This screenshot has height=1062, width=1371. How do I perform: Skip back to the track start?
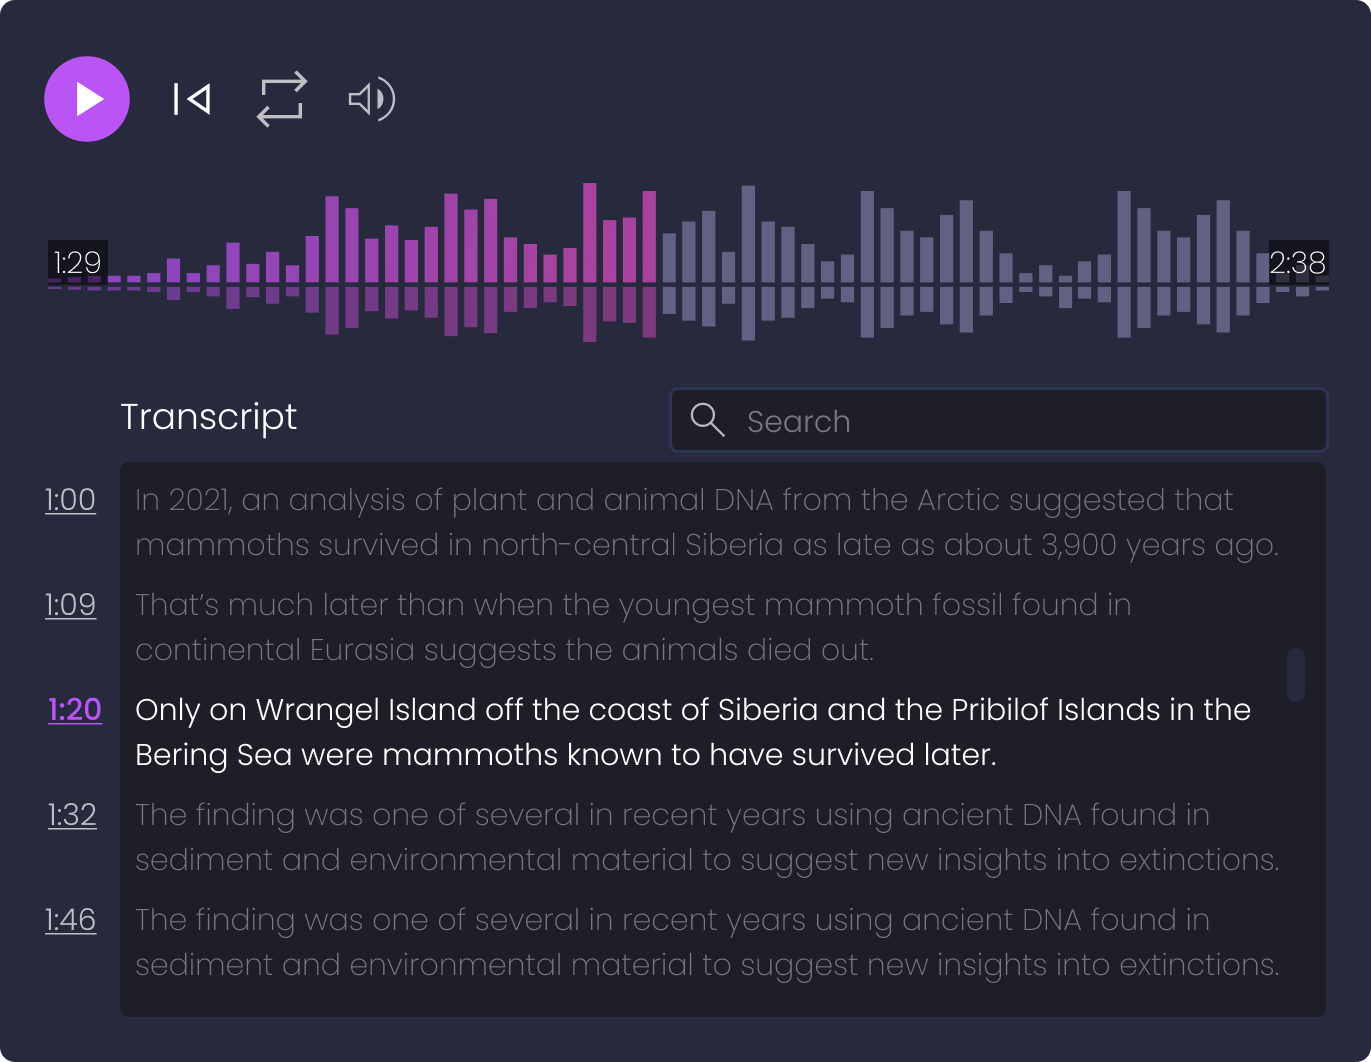(191, 99)
